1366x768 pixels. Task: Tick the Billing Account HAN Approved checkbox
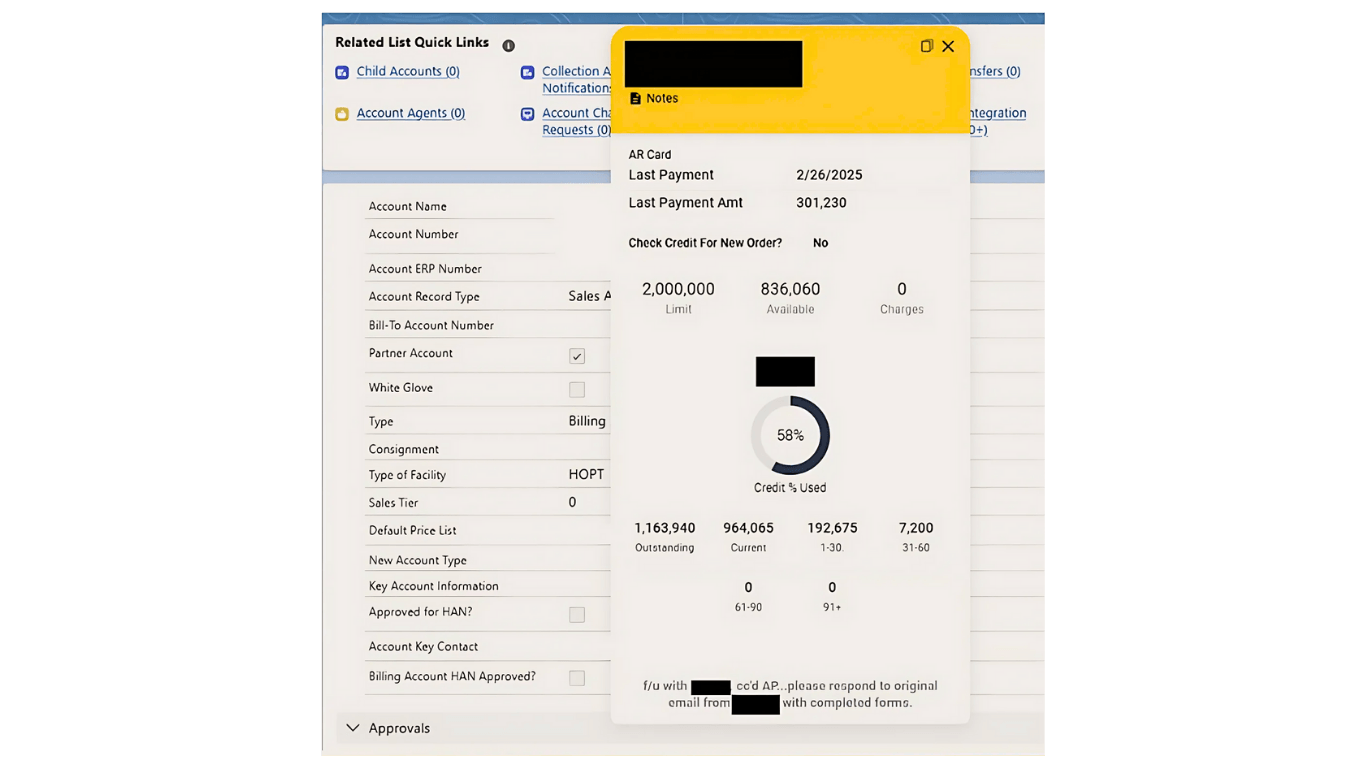point(577,678)
